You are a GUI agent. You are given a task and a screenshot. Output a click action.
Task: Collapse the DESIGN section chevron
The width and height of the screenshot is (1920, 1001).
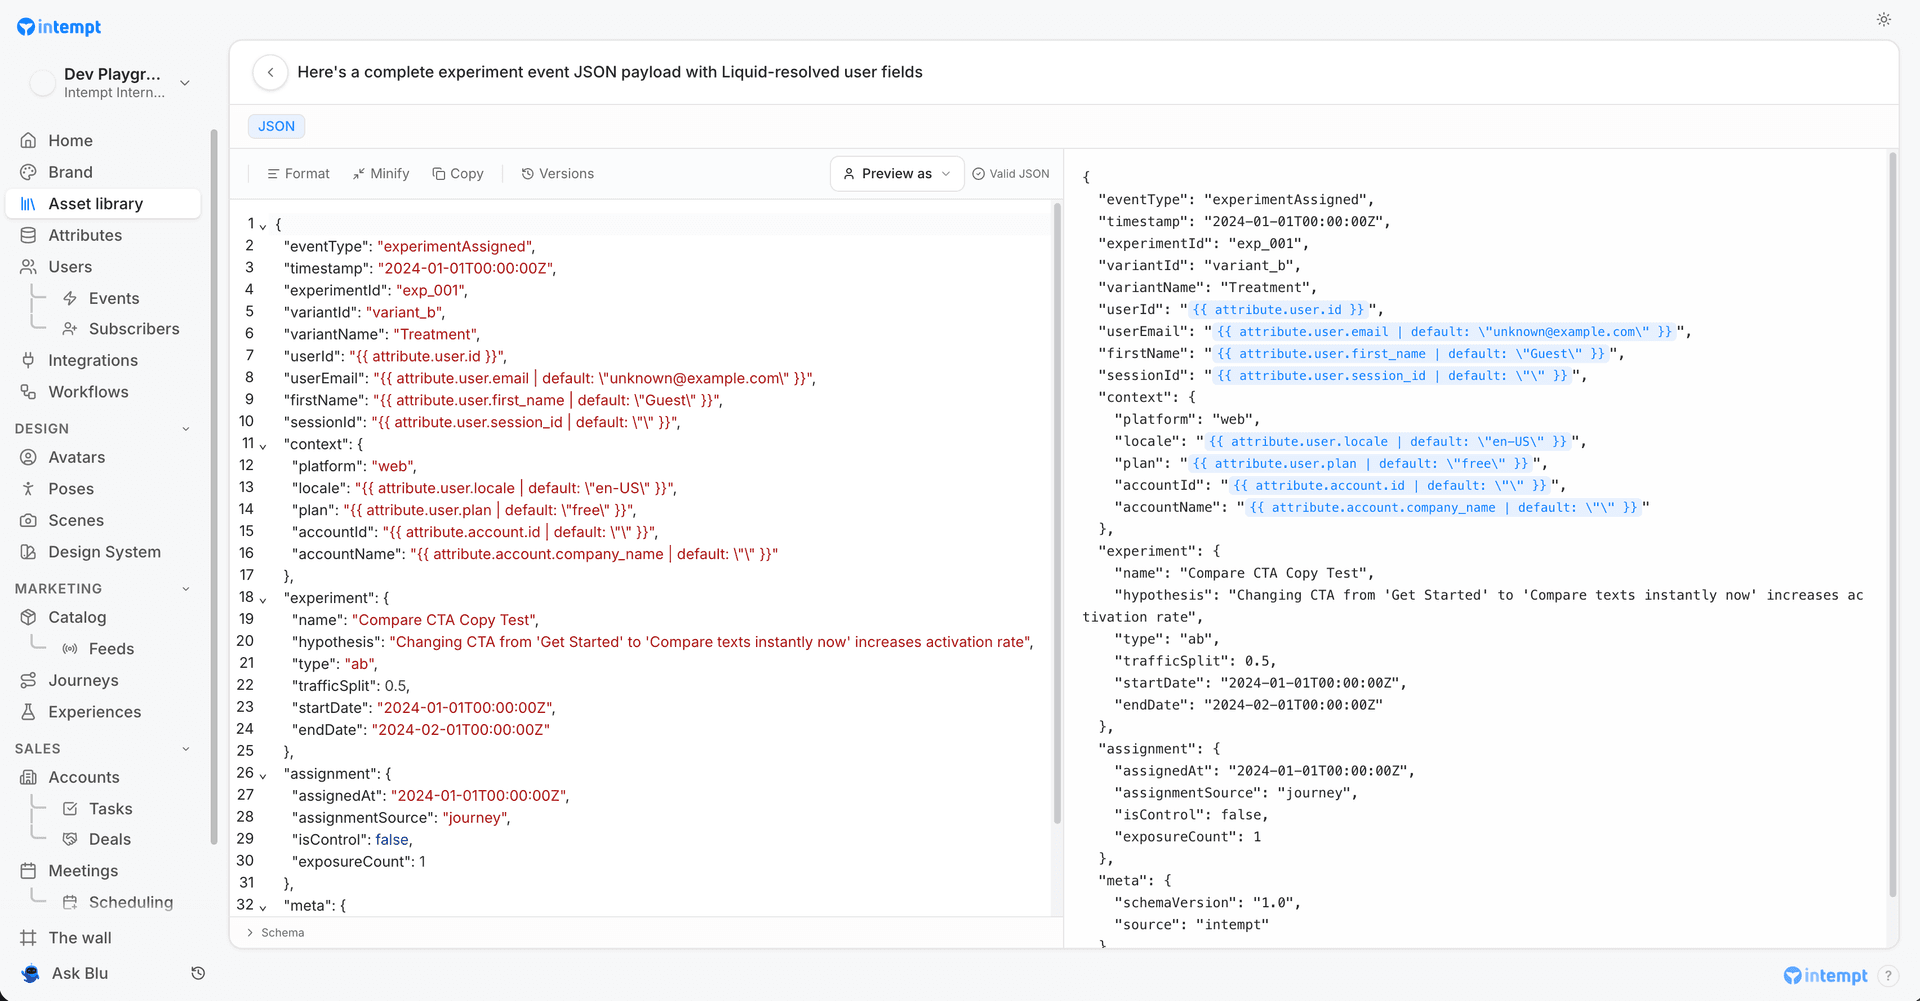click(x=186, y=429)
